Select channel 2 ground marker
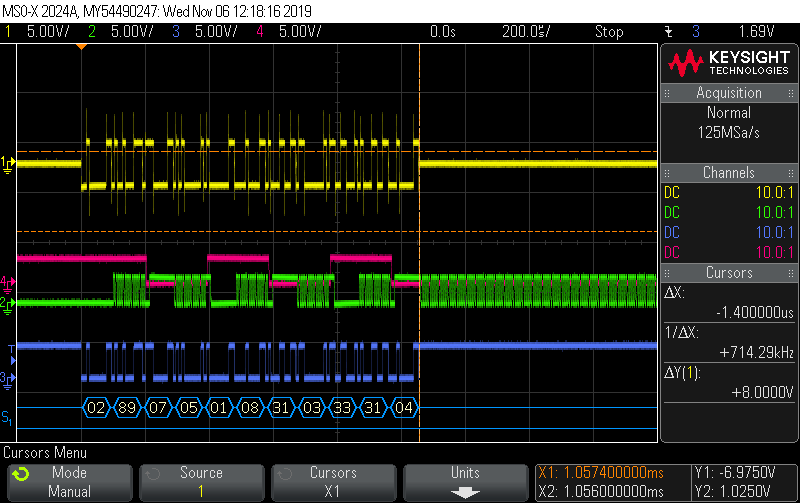Image resolution: width=800 pixels, height=503 pixels. click(x=8, y=305)
